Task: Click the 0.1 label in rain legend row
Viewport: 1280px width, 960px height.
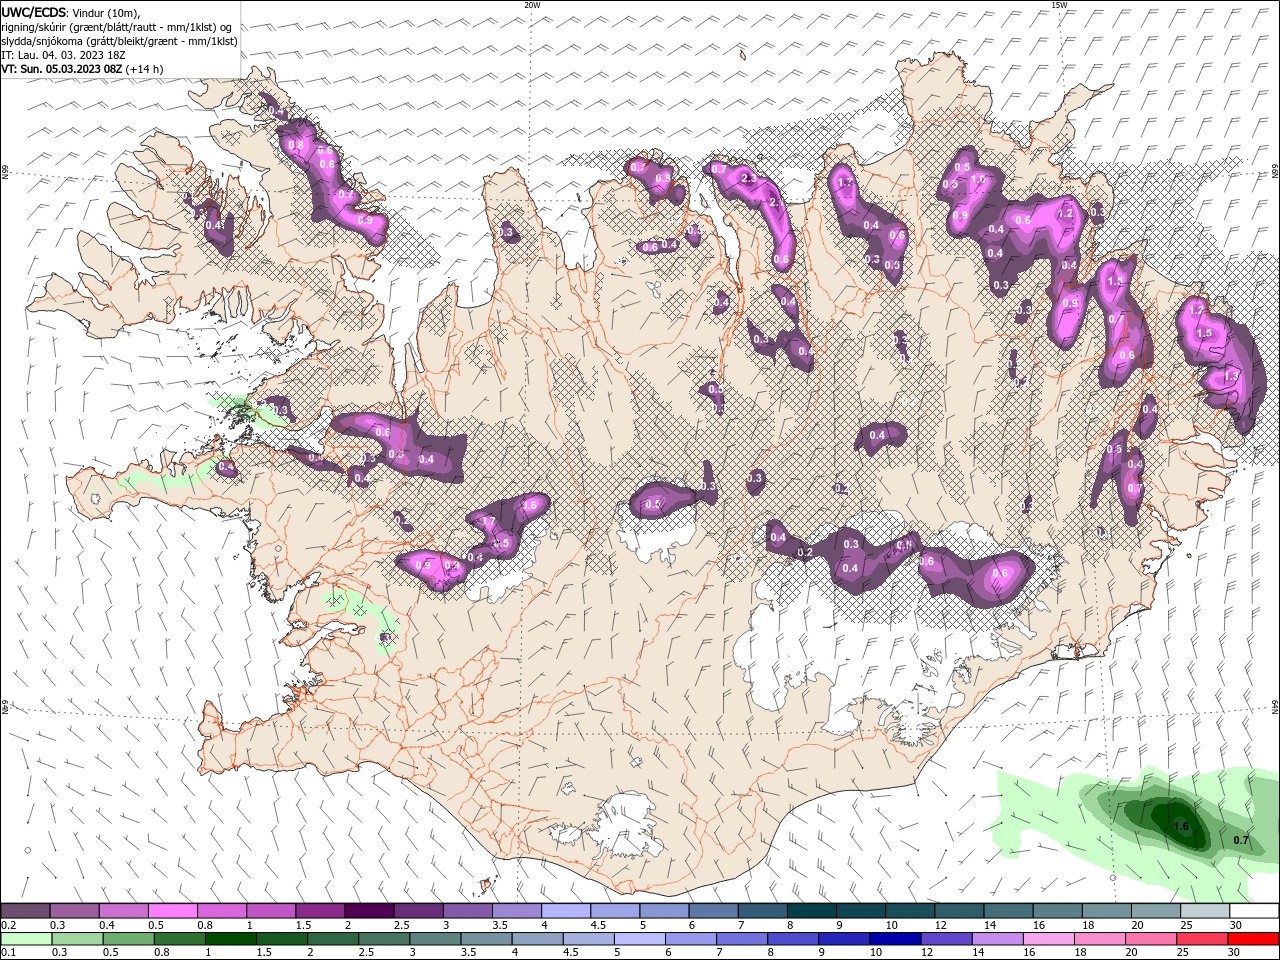Action: point(8,953)
